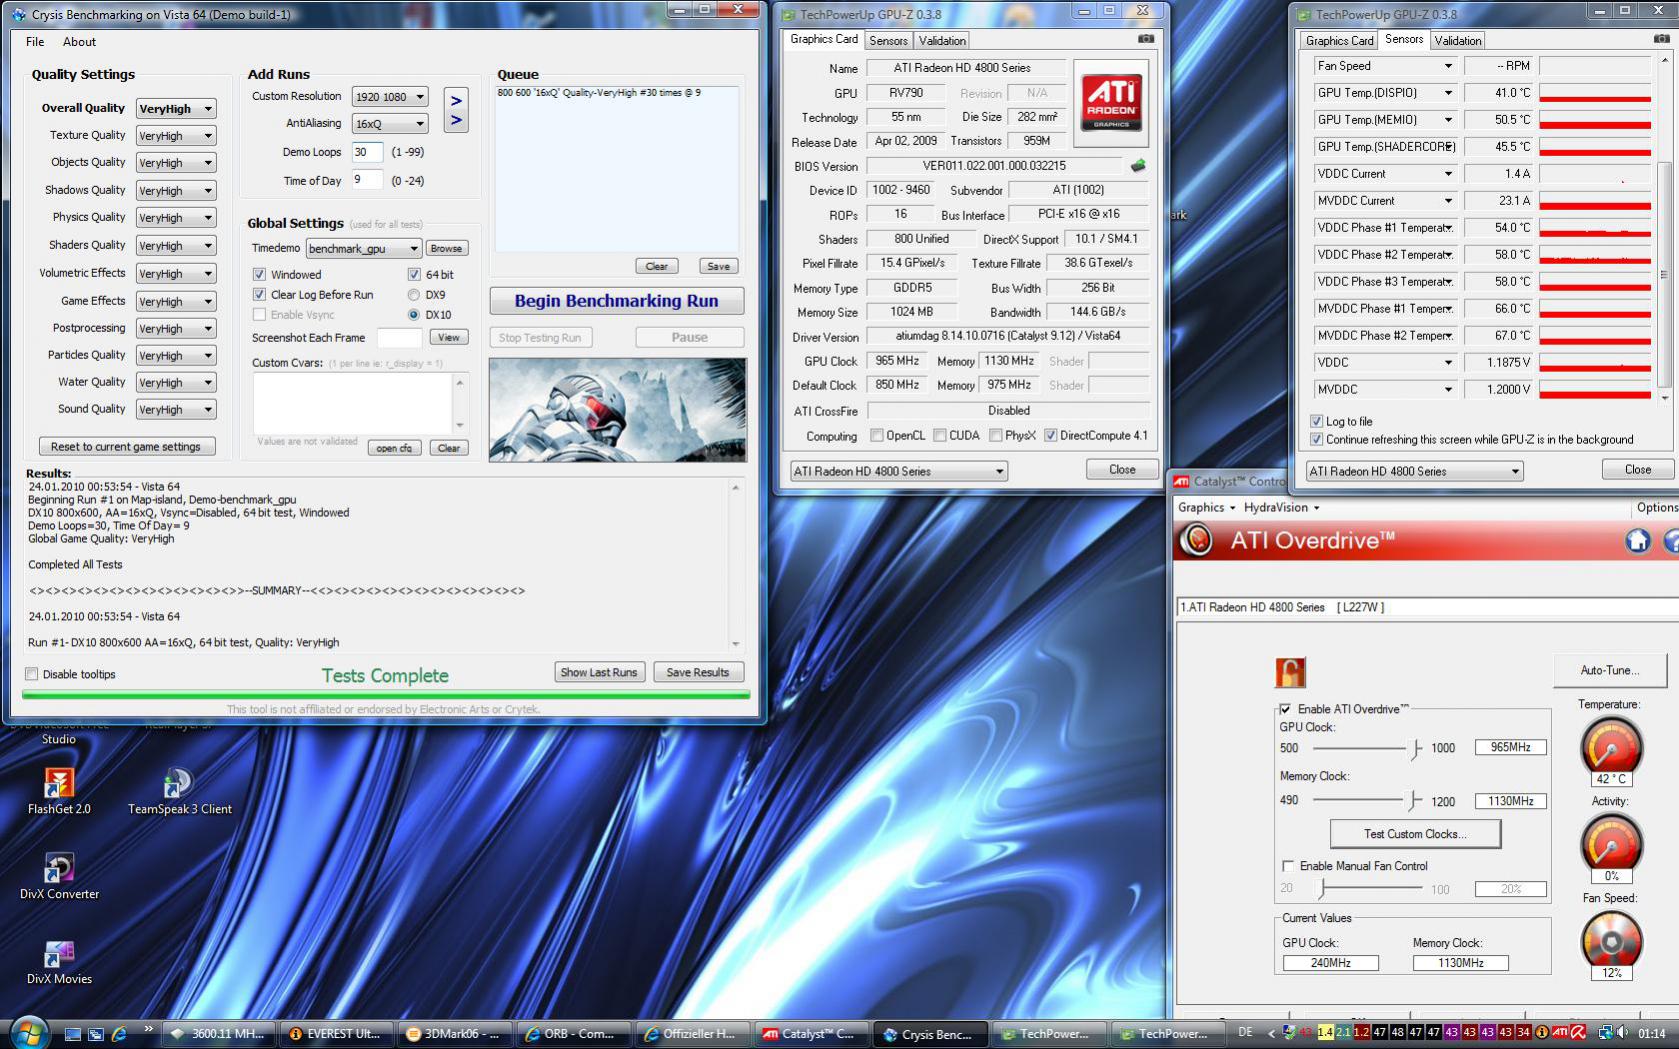Image resolution: width=1679 pixels, height=1049 pixels.
Task: Open the Texture Quality dropdown
Action: (x=176, y=136)
